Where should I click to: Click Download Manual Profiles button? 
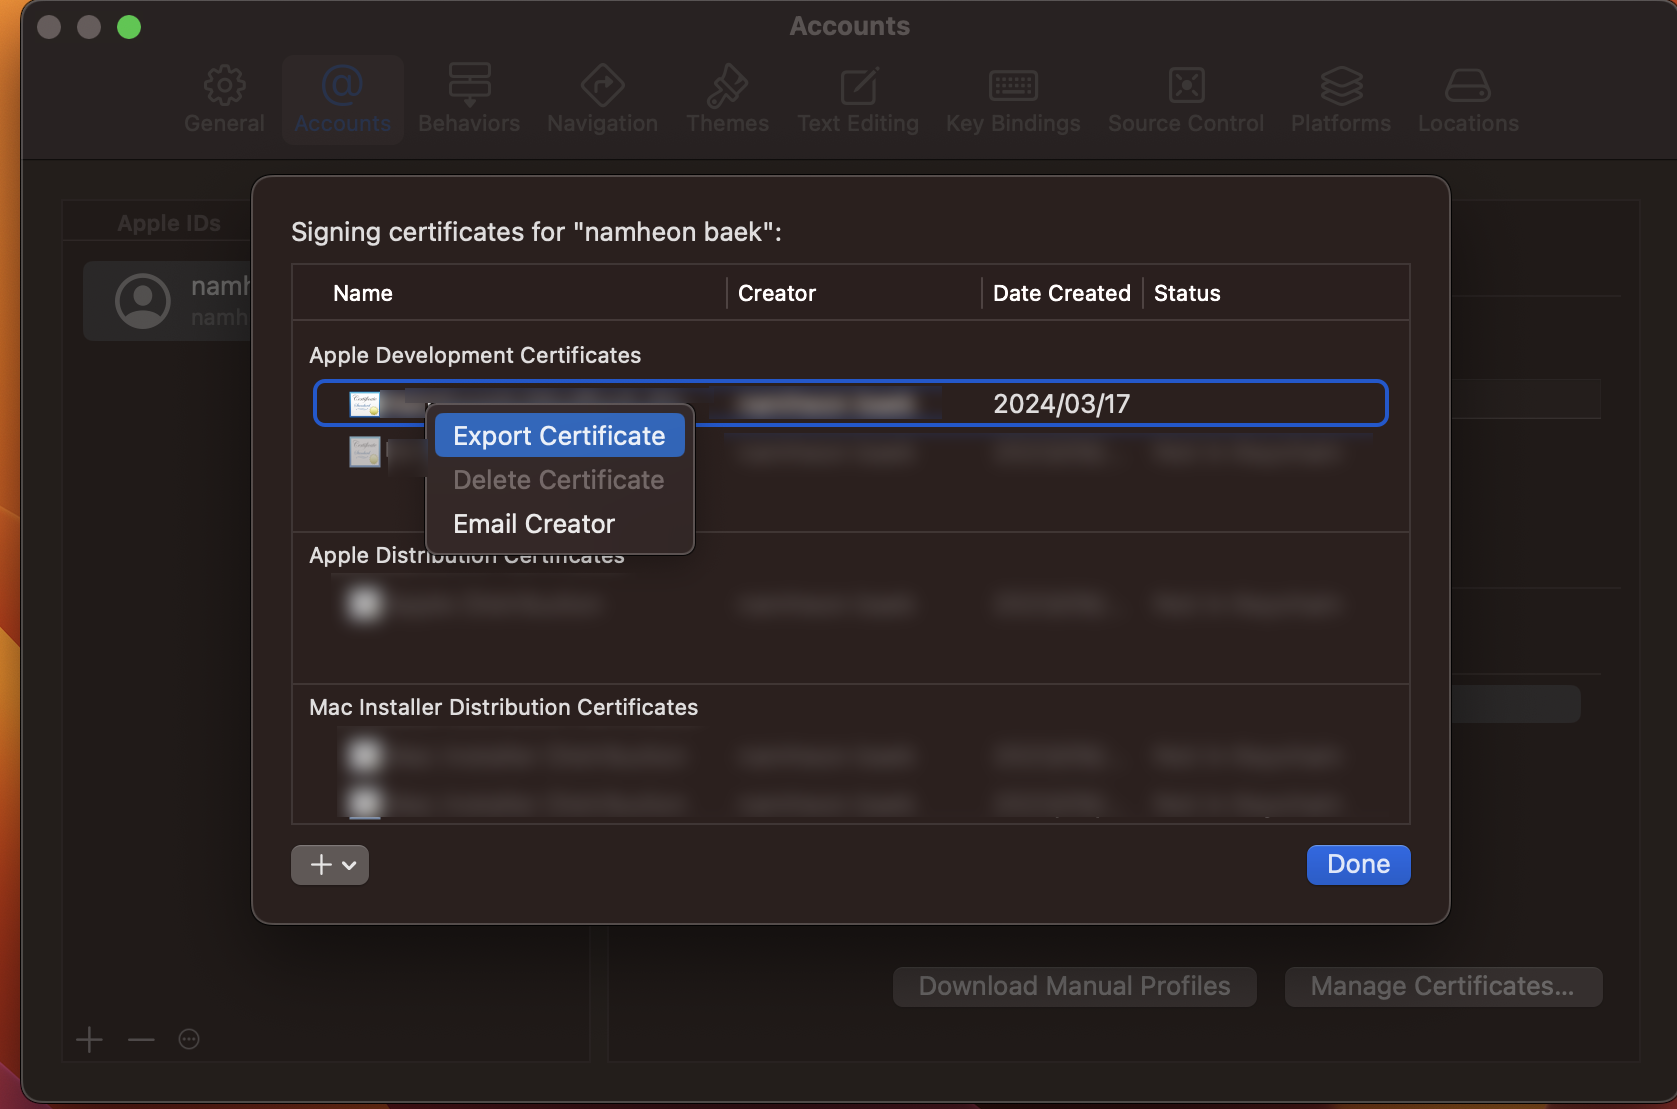point(1074,986)
